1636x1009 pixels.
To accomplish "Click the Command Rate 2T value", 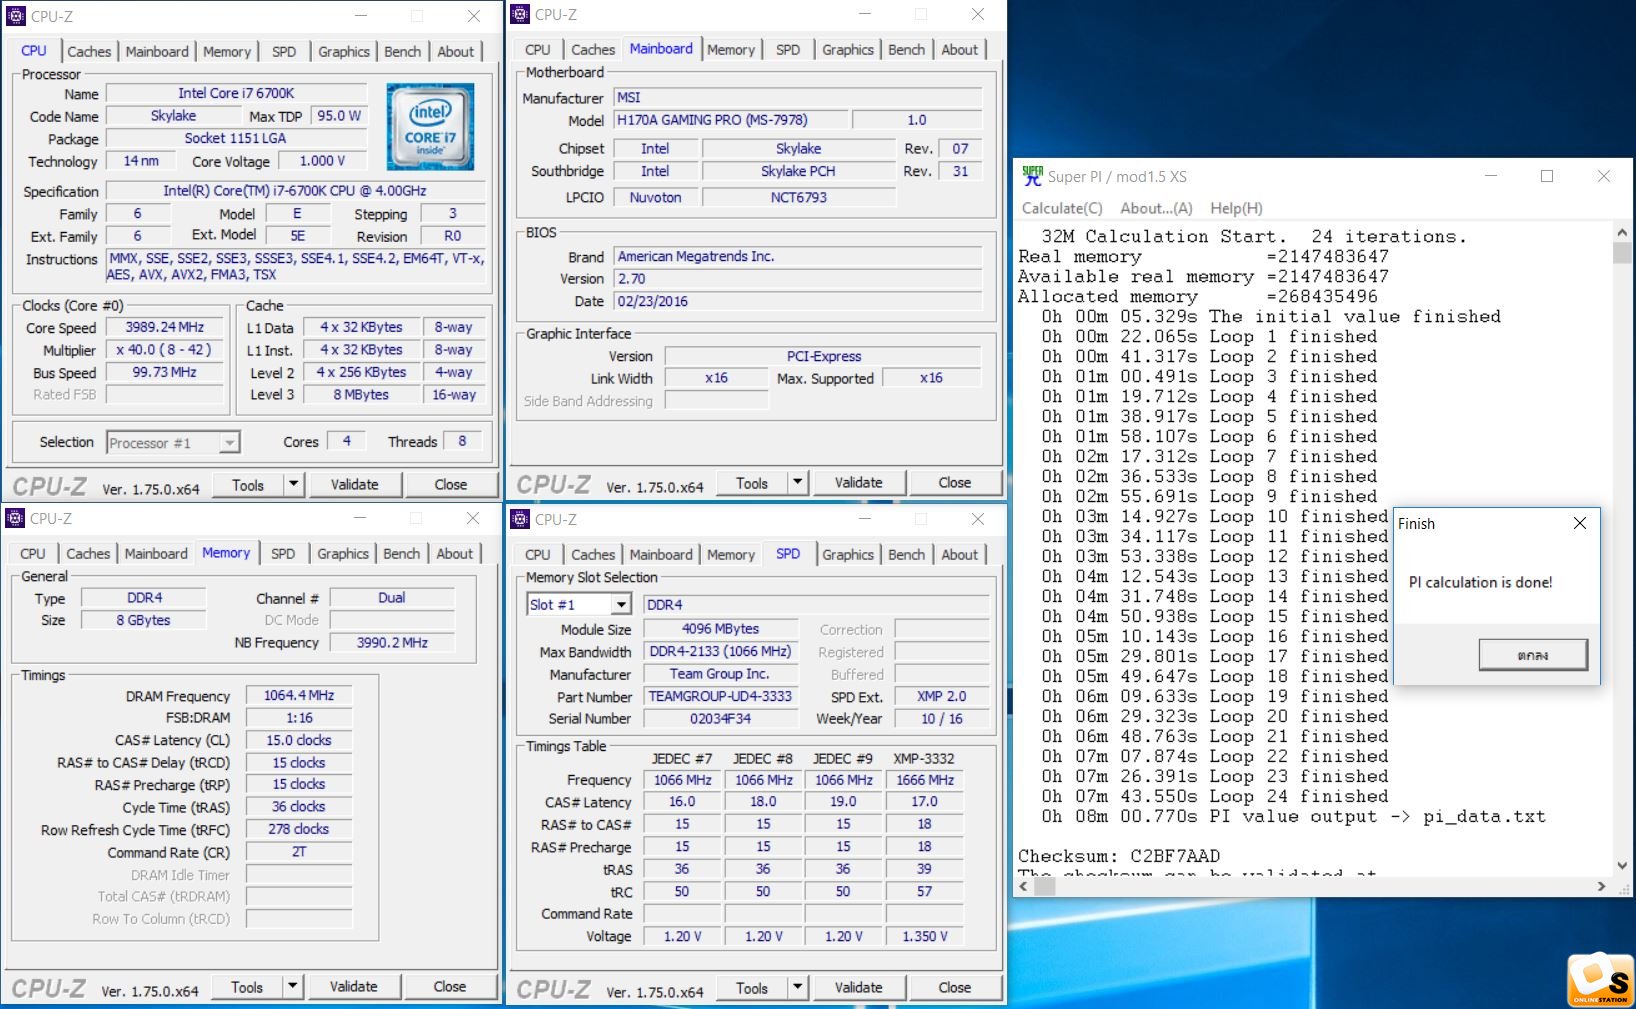I will 299,853.
